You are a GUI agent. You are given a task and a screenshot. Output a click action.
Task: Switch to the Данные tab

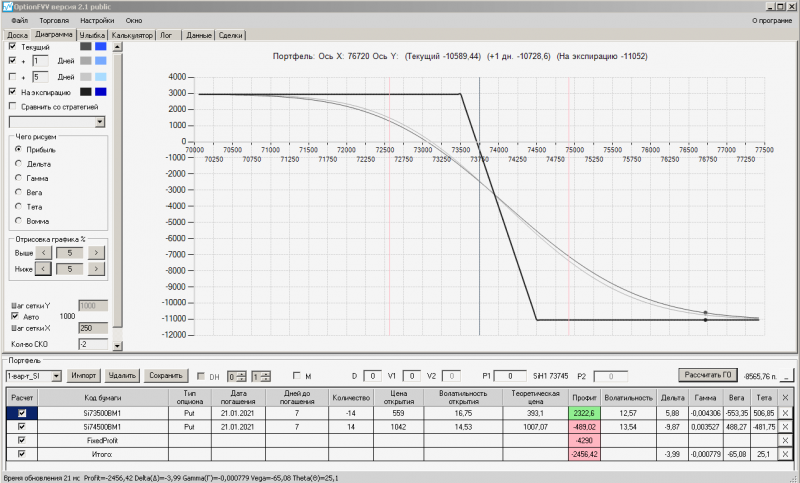[198, 35]
